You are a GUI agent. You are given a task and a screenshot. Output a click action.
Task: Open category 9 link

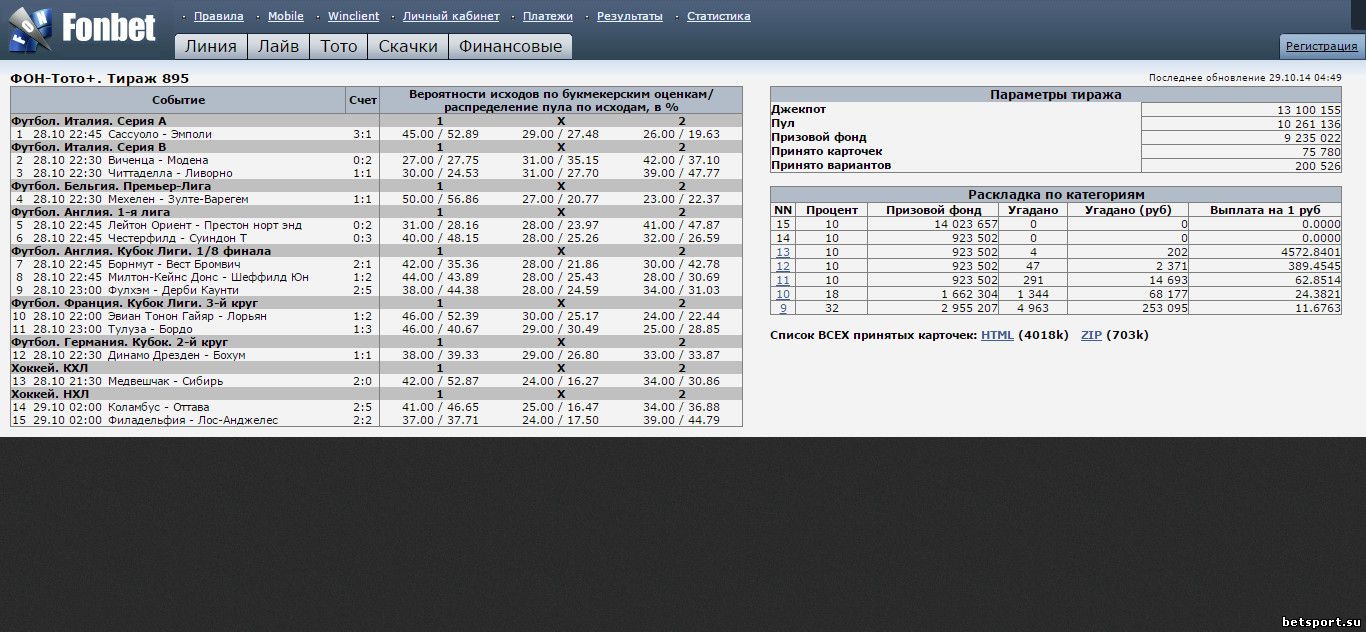[783, 308]
